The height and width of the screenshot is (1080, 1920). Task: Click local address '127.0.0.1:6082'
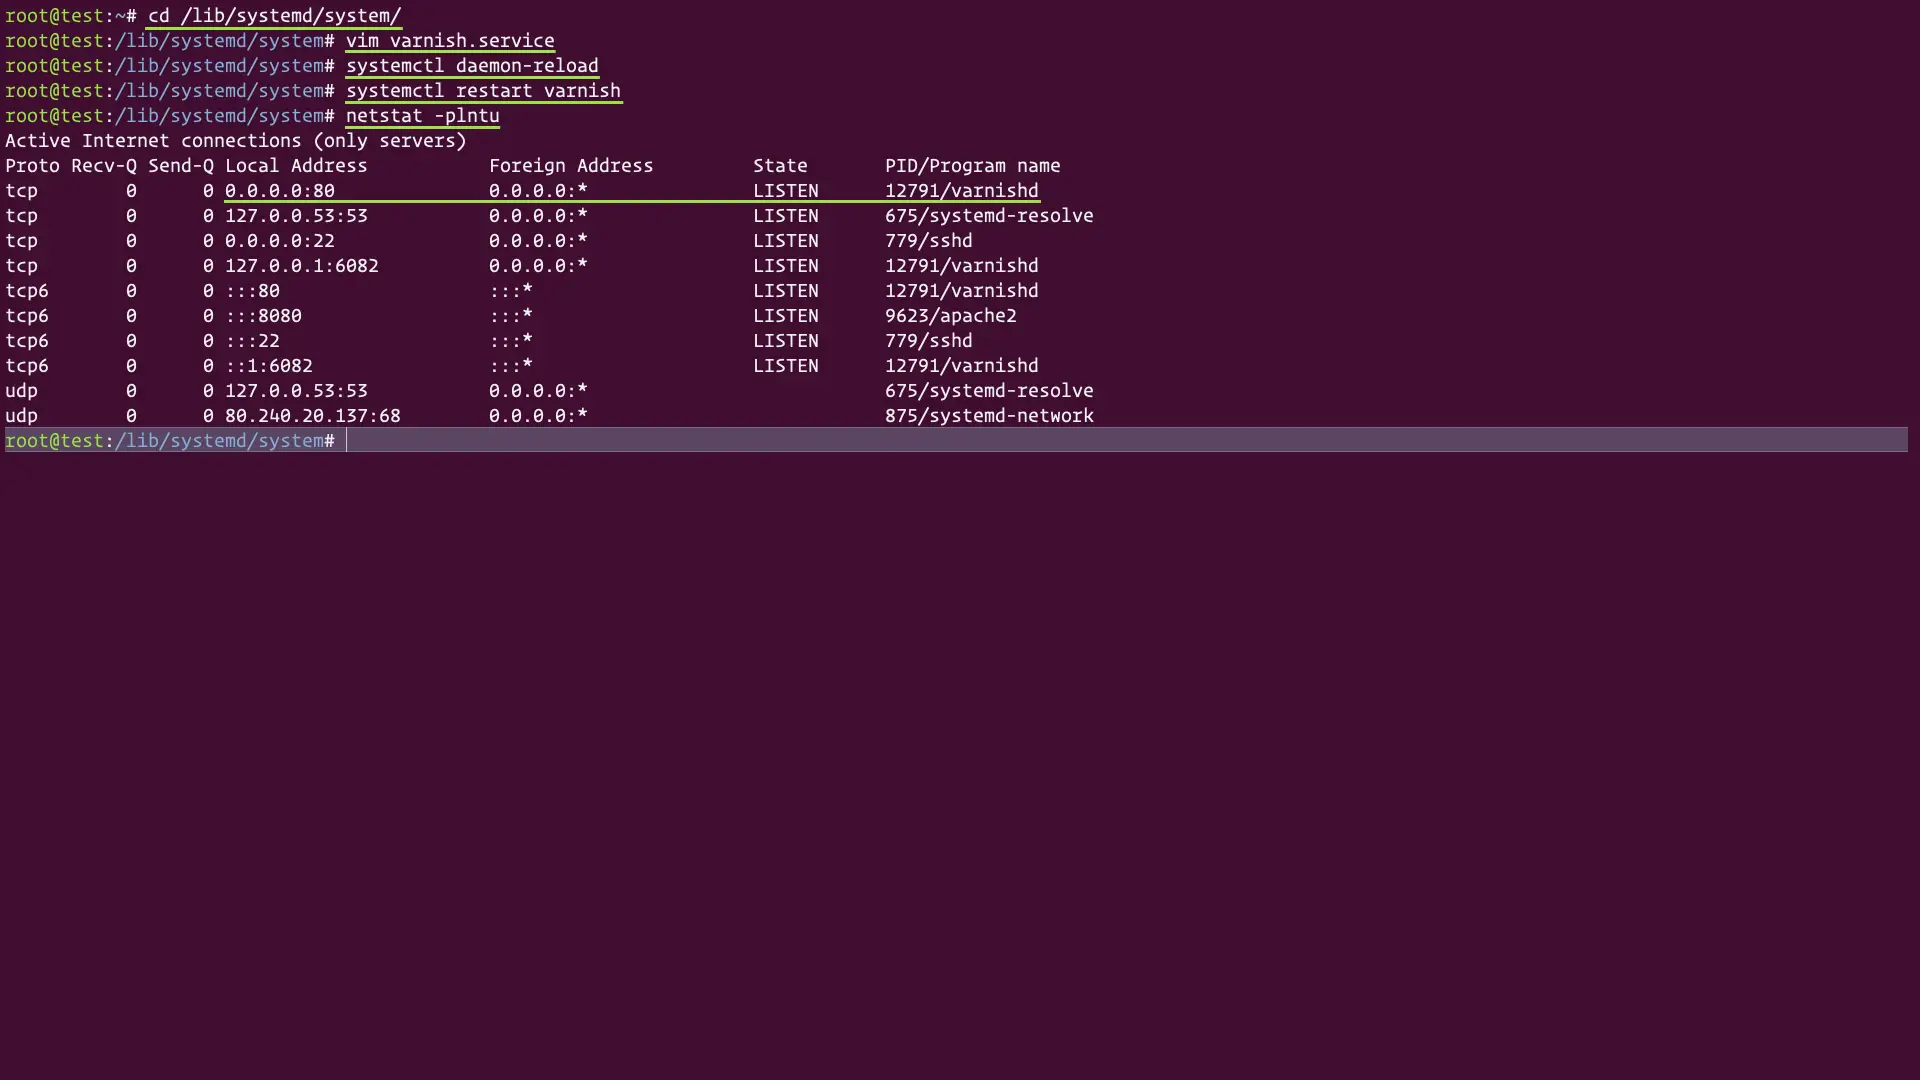302,266
